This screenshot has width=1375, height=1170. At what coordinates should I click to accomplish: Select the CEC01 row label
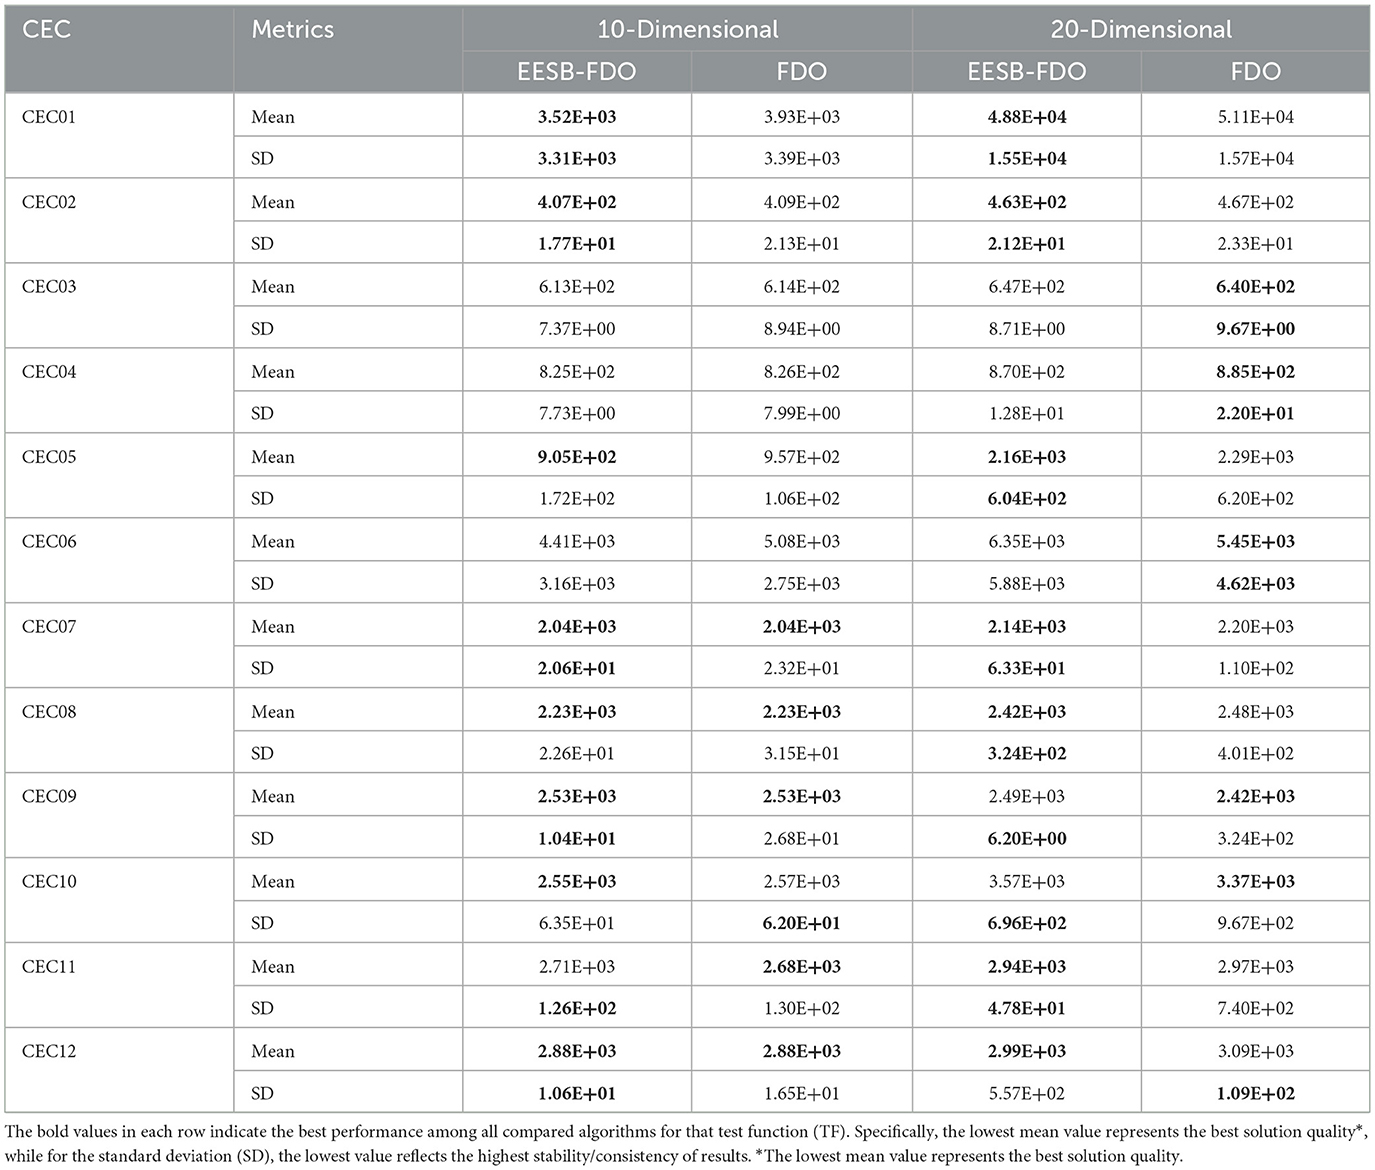49,117
